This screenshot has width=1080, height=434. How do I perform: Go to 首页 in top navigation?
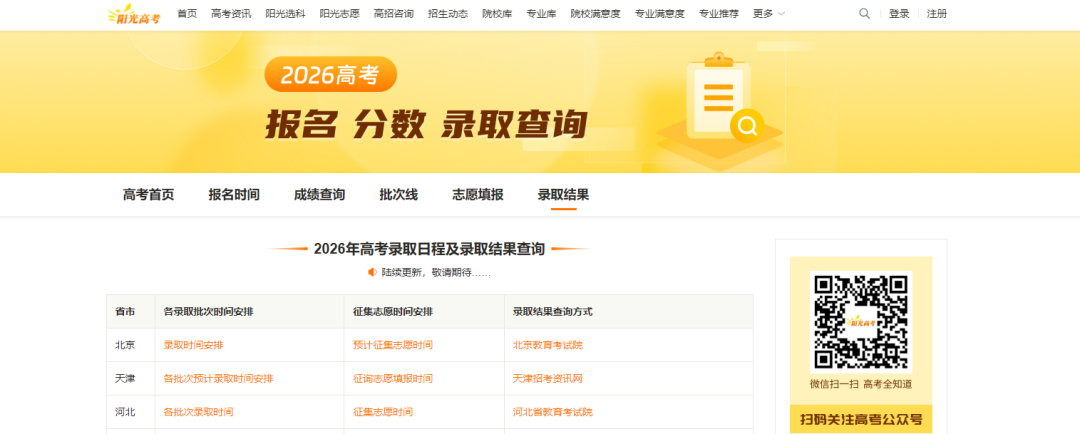tap(187, 14)
